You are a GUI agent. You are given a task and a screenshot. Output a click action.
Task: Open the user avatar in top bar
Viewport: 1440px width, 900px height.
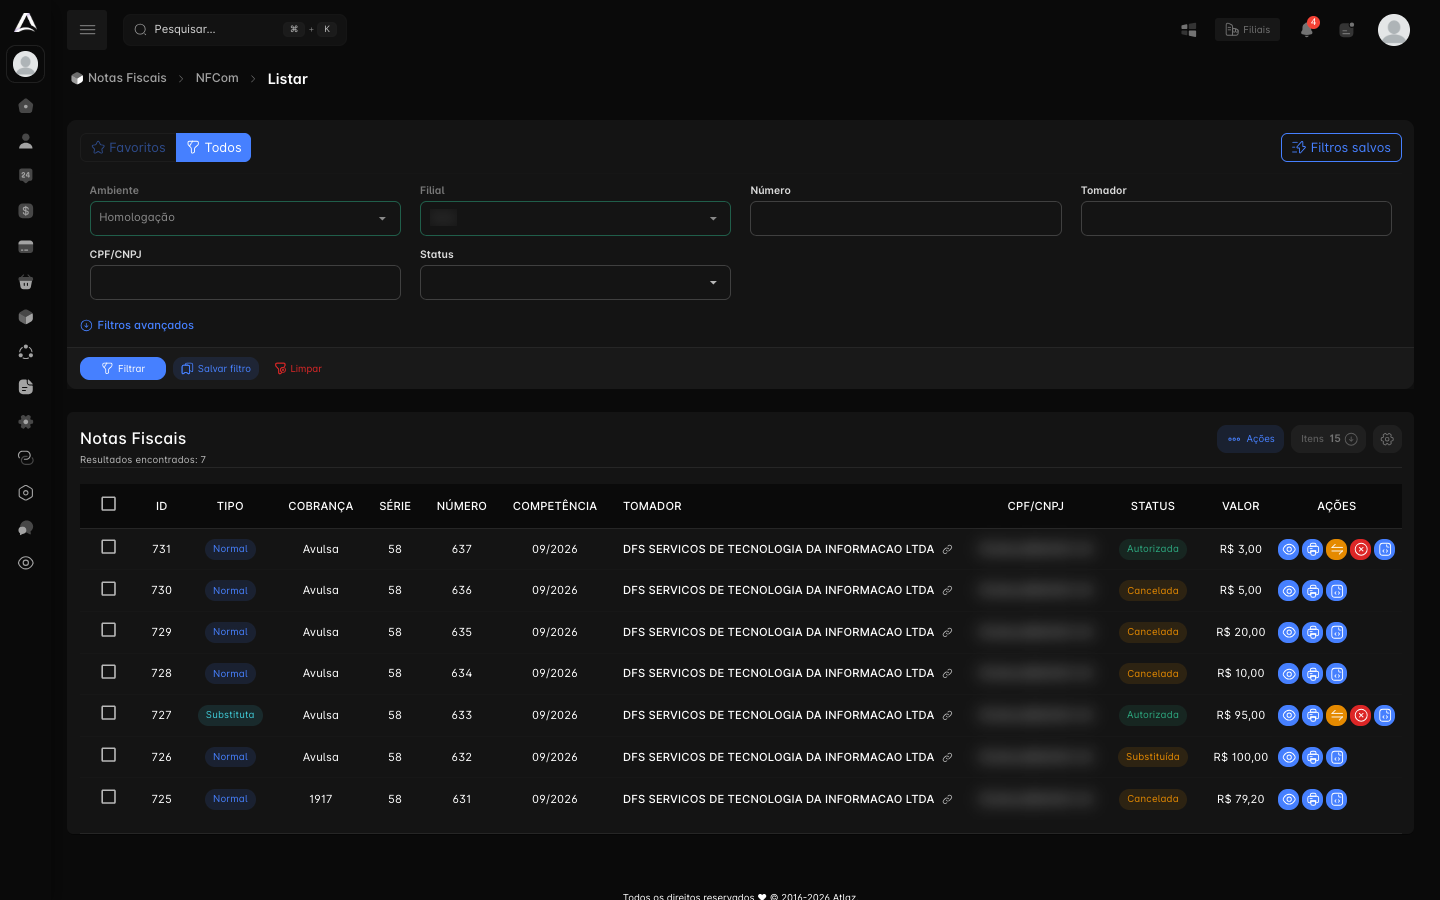pyautogui.click(x=1393, y=30)
